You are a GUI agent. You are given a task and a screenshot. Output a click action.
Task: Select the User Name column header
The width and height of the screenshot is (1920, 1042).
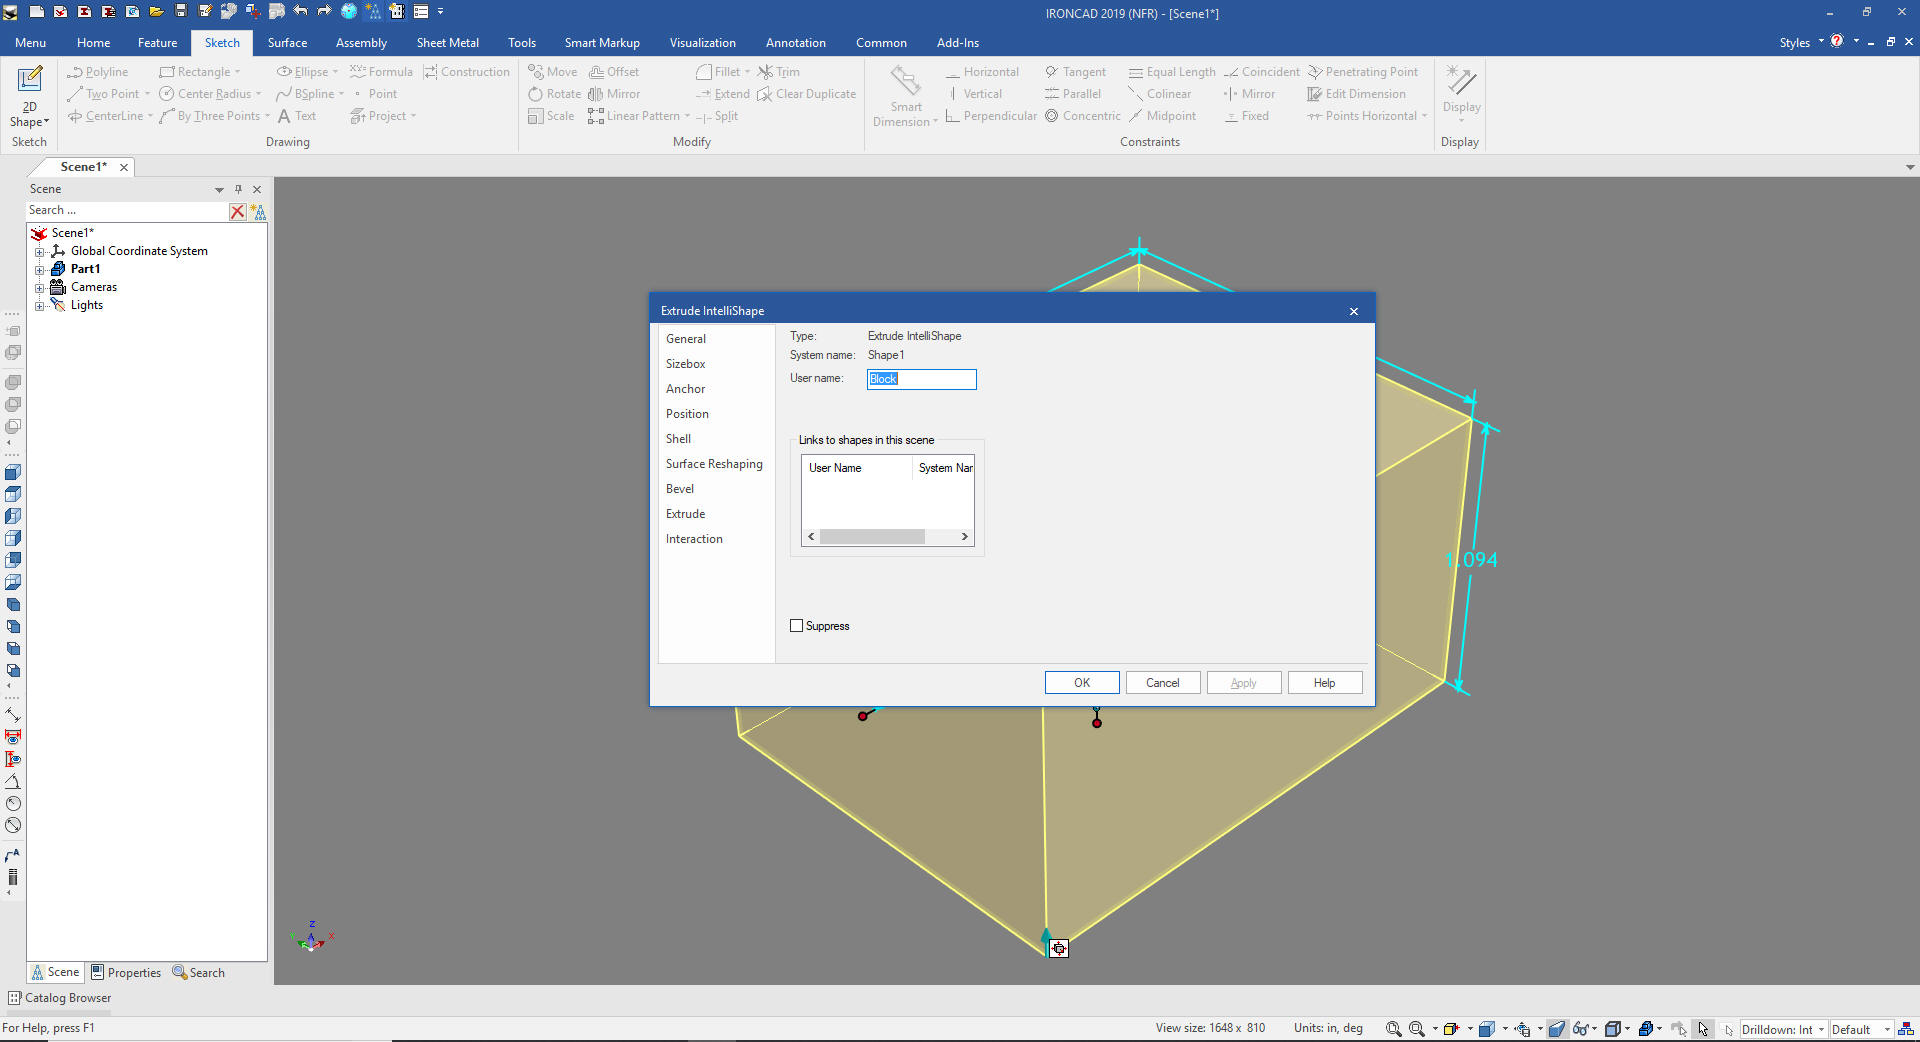coord(856,468)
